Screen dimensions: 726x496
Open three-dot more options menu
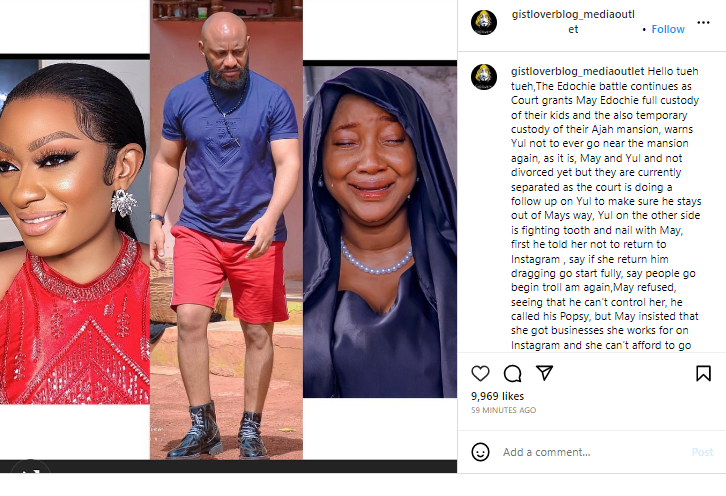coord(703,22)
